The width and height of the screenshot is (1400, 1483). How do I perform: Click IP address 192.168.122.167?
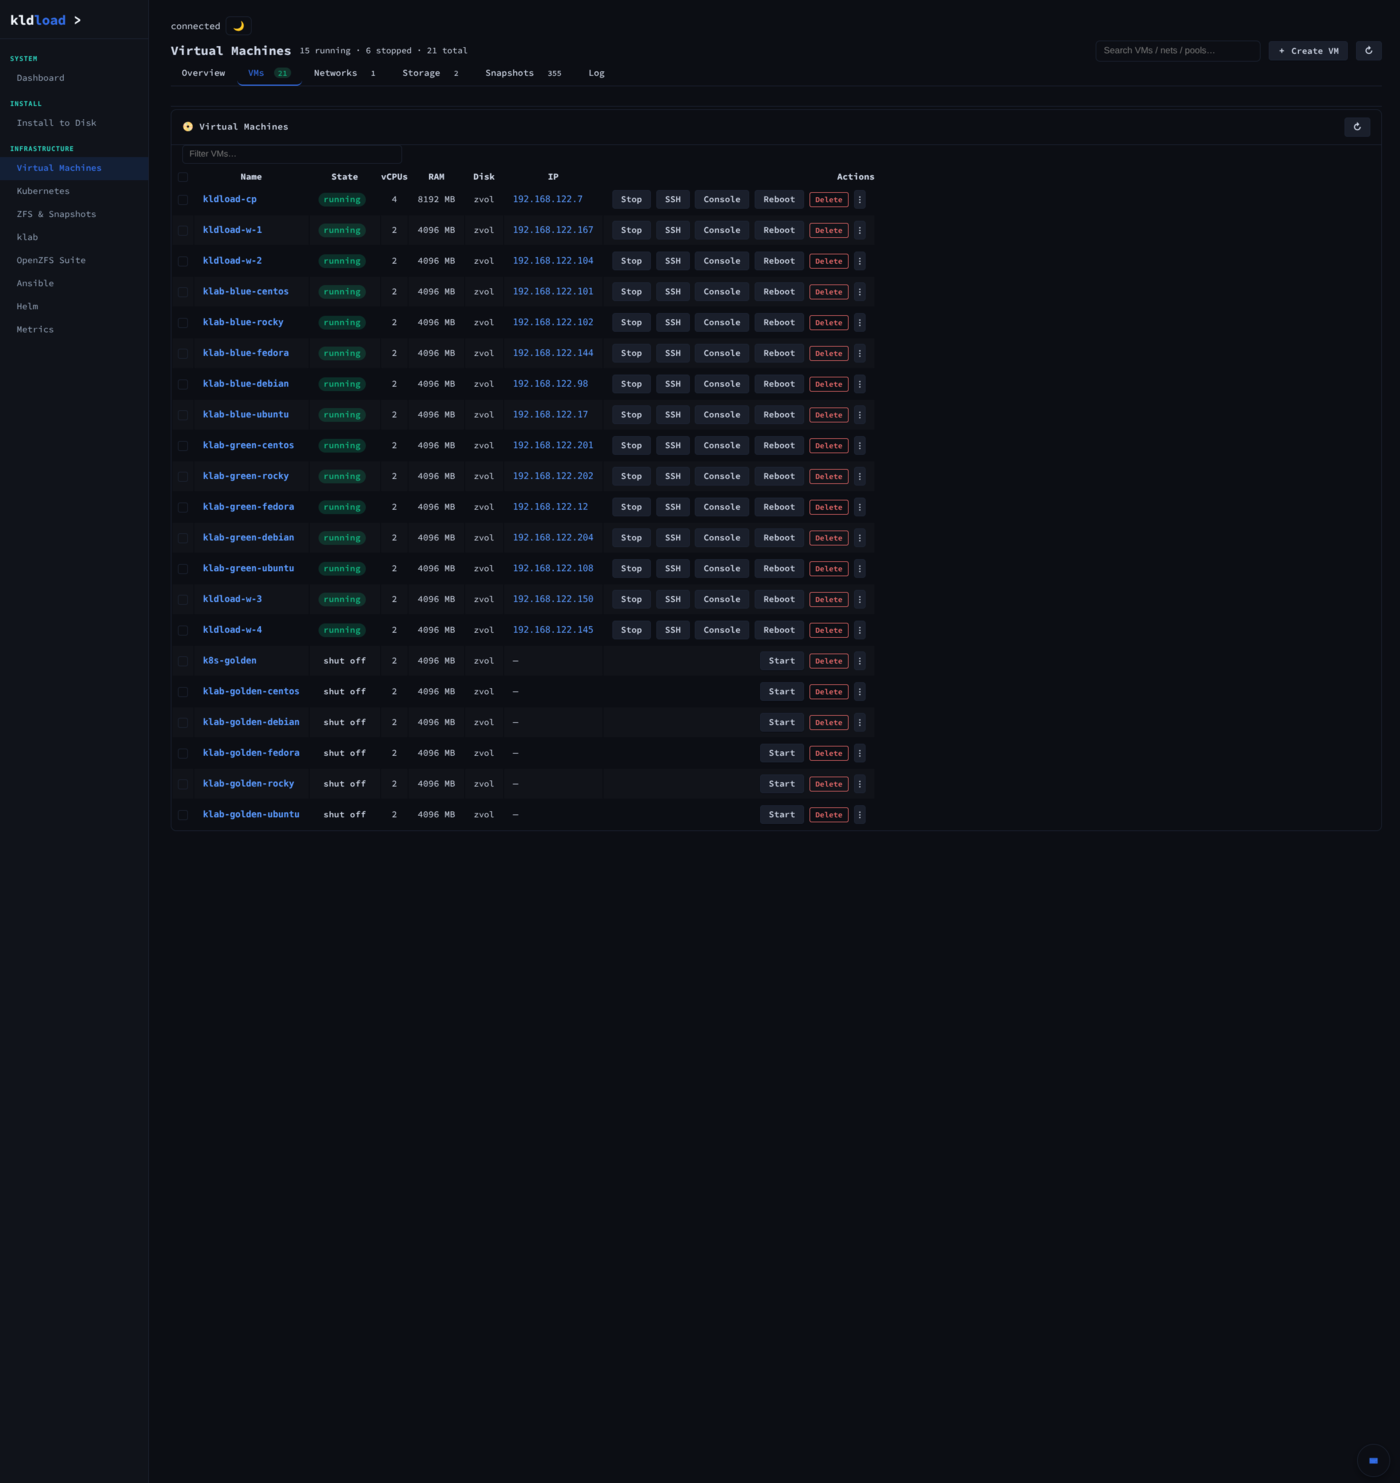point(553,230)
